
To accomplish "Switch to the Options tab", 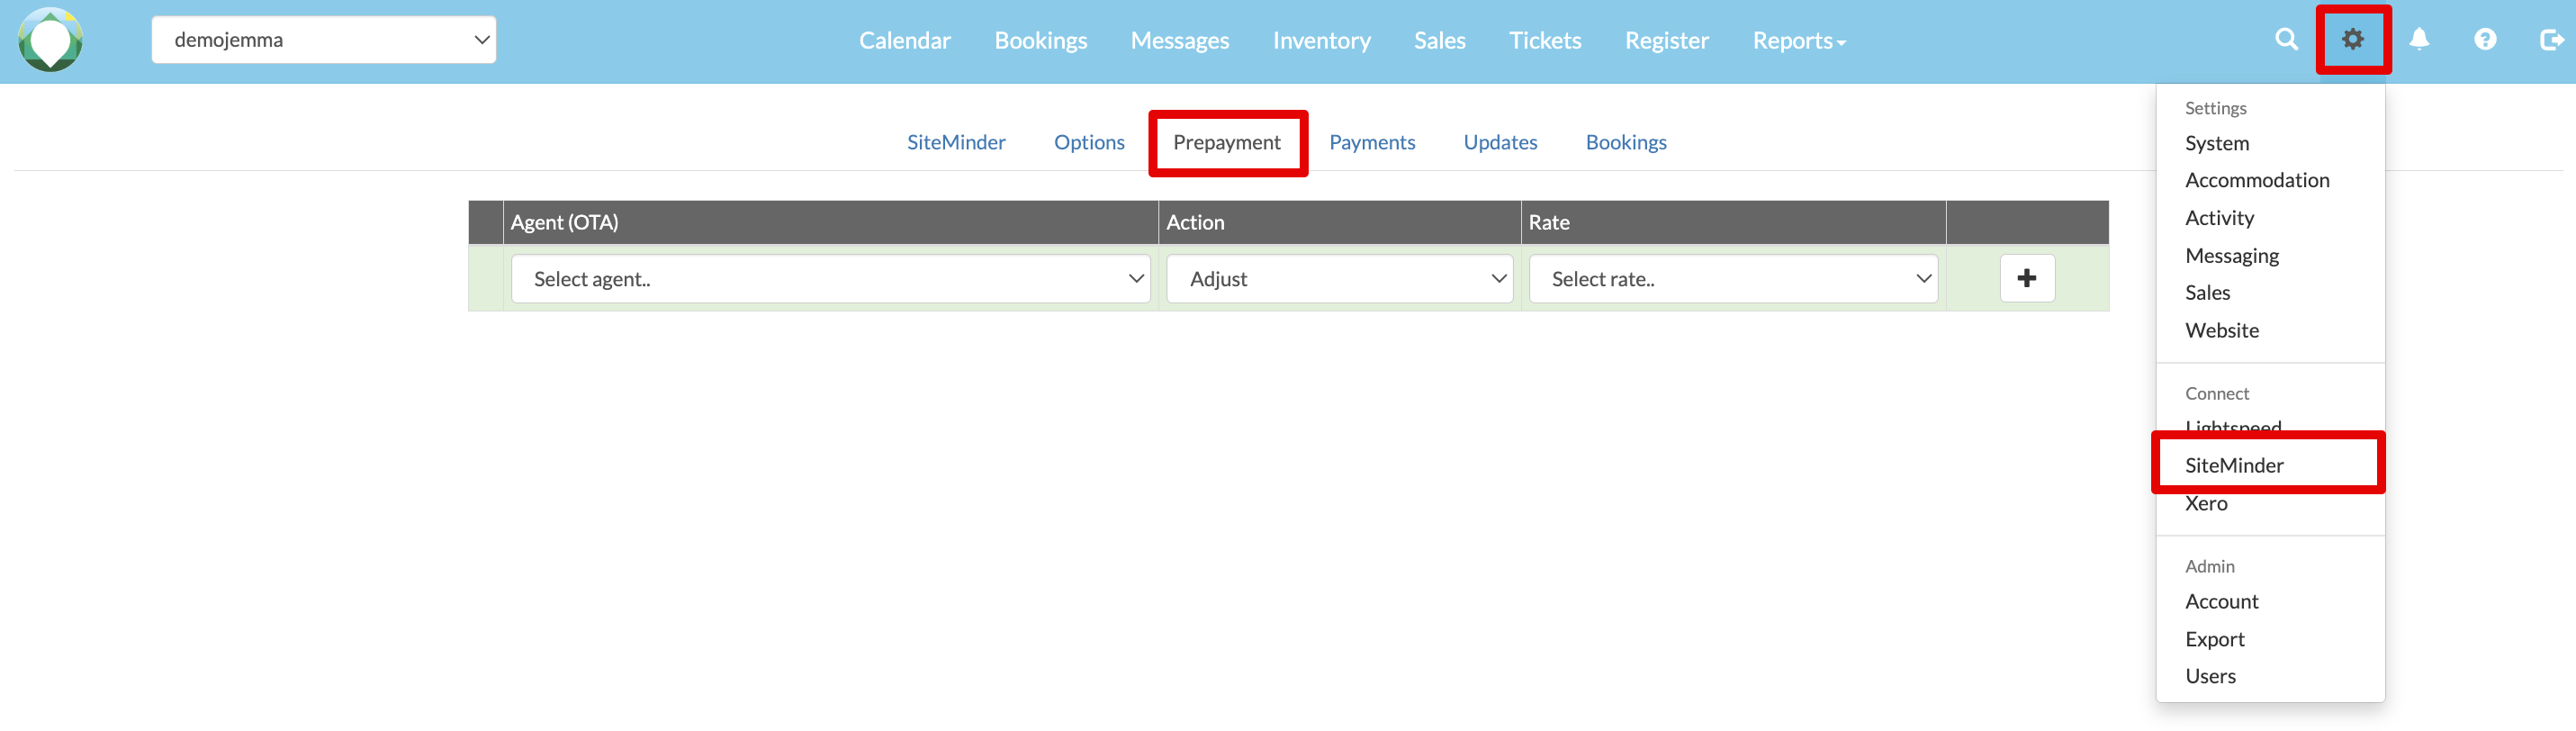I will (1089, 142).
